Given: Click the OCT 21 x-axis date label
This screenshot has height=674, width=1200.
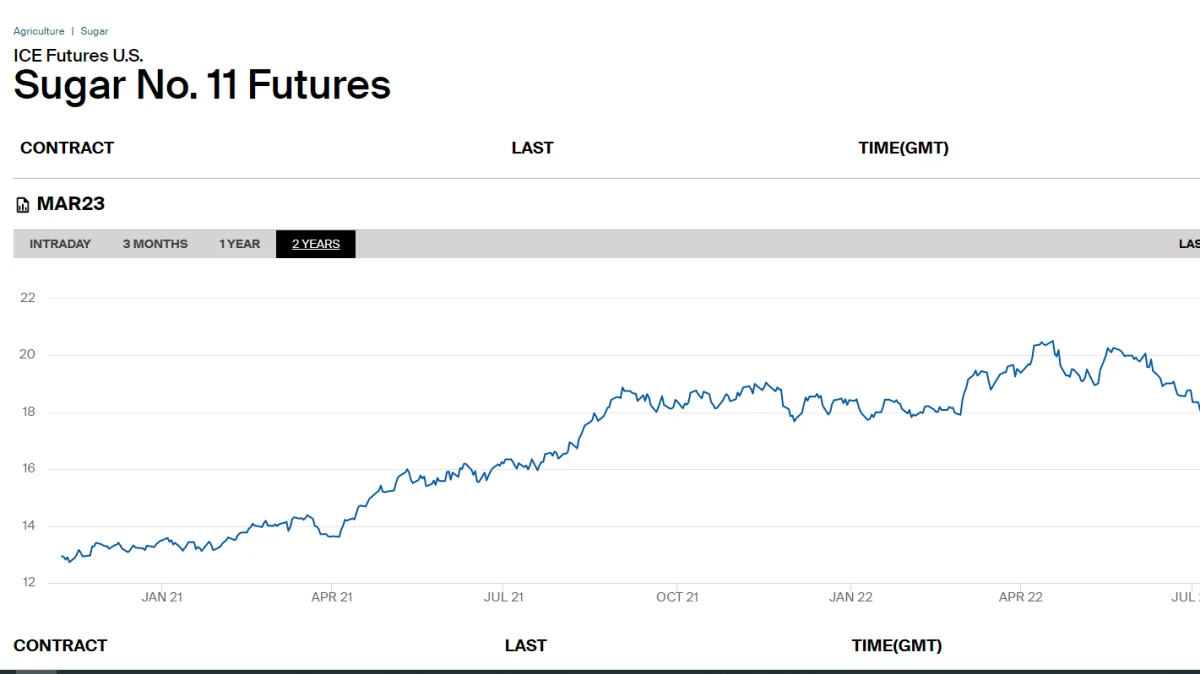Looking at the screenshot, I should coord(677,597).
